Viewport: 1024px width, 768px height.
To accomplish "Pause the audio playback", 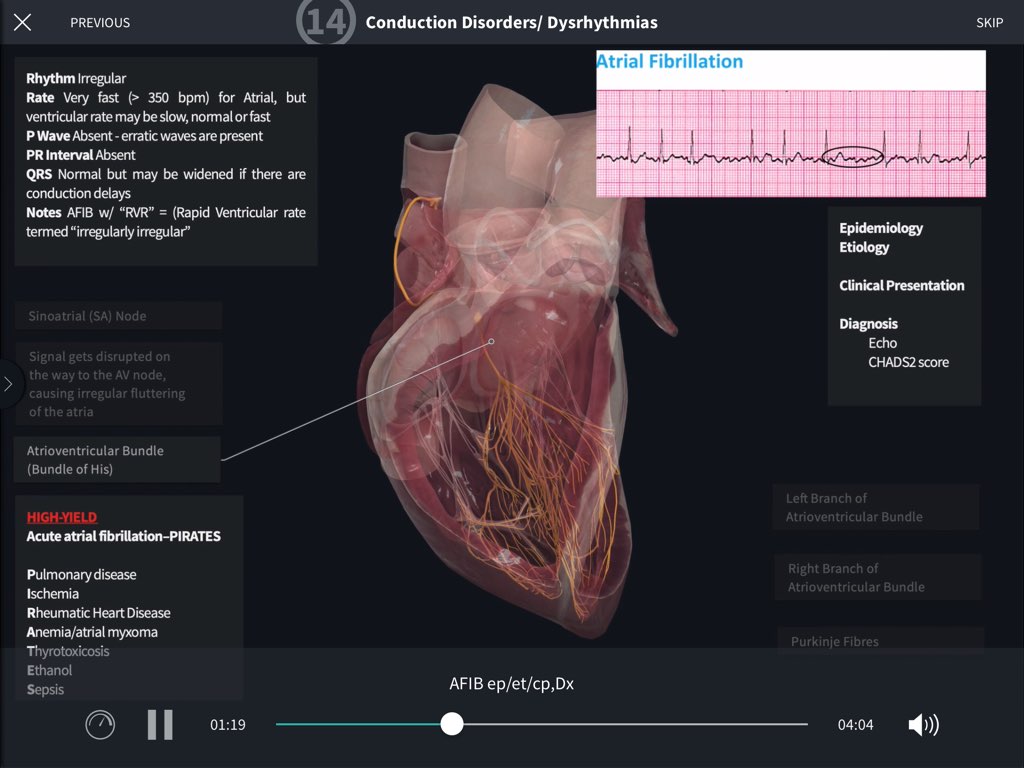I will pos(160,724).
